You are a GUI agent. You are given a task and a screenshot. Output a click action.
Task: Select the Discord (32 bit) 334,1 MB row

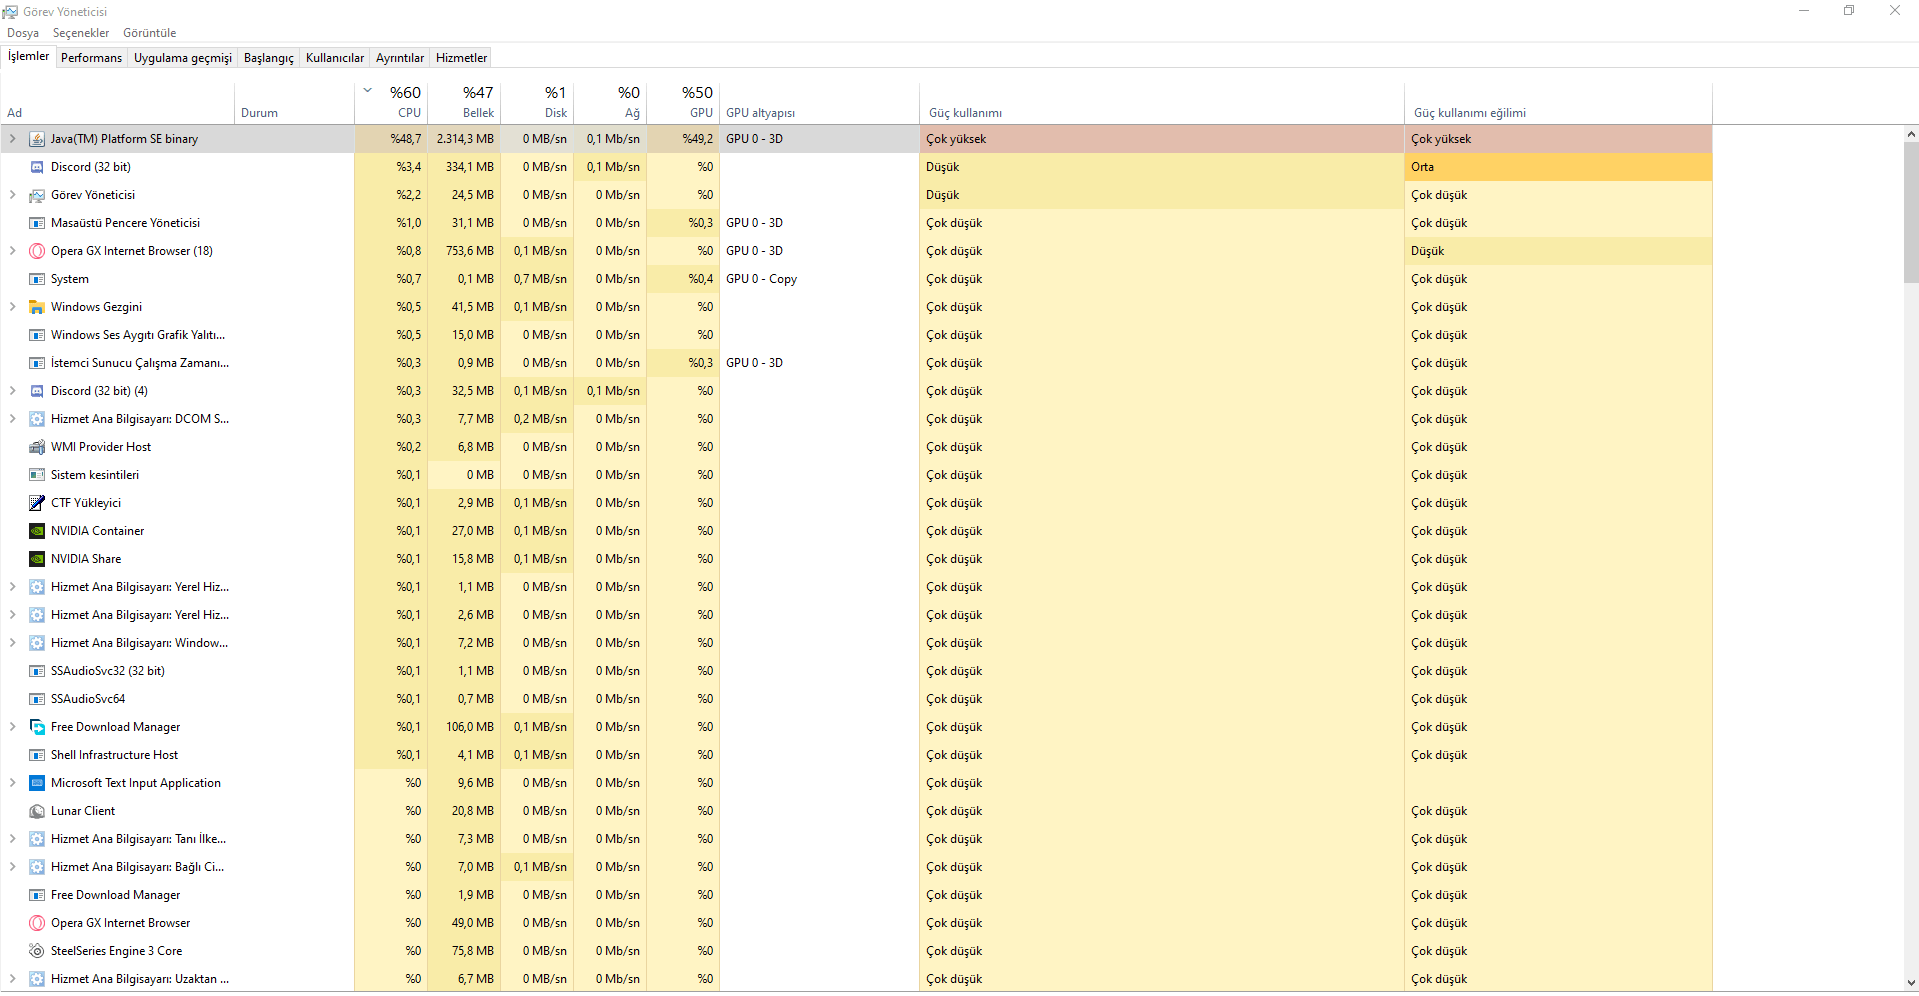pyautogui.click(x=857, y=167)
